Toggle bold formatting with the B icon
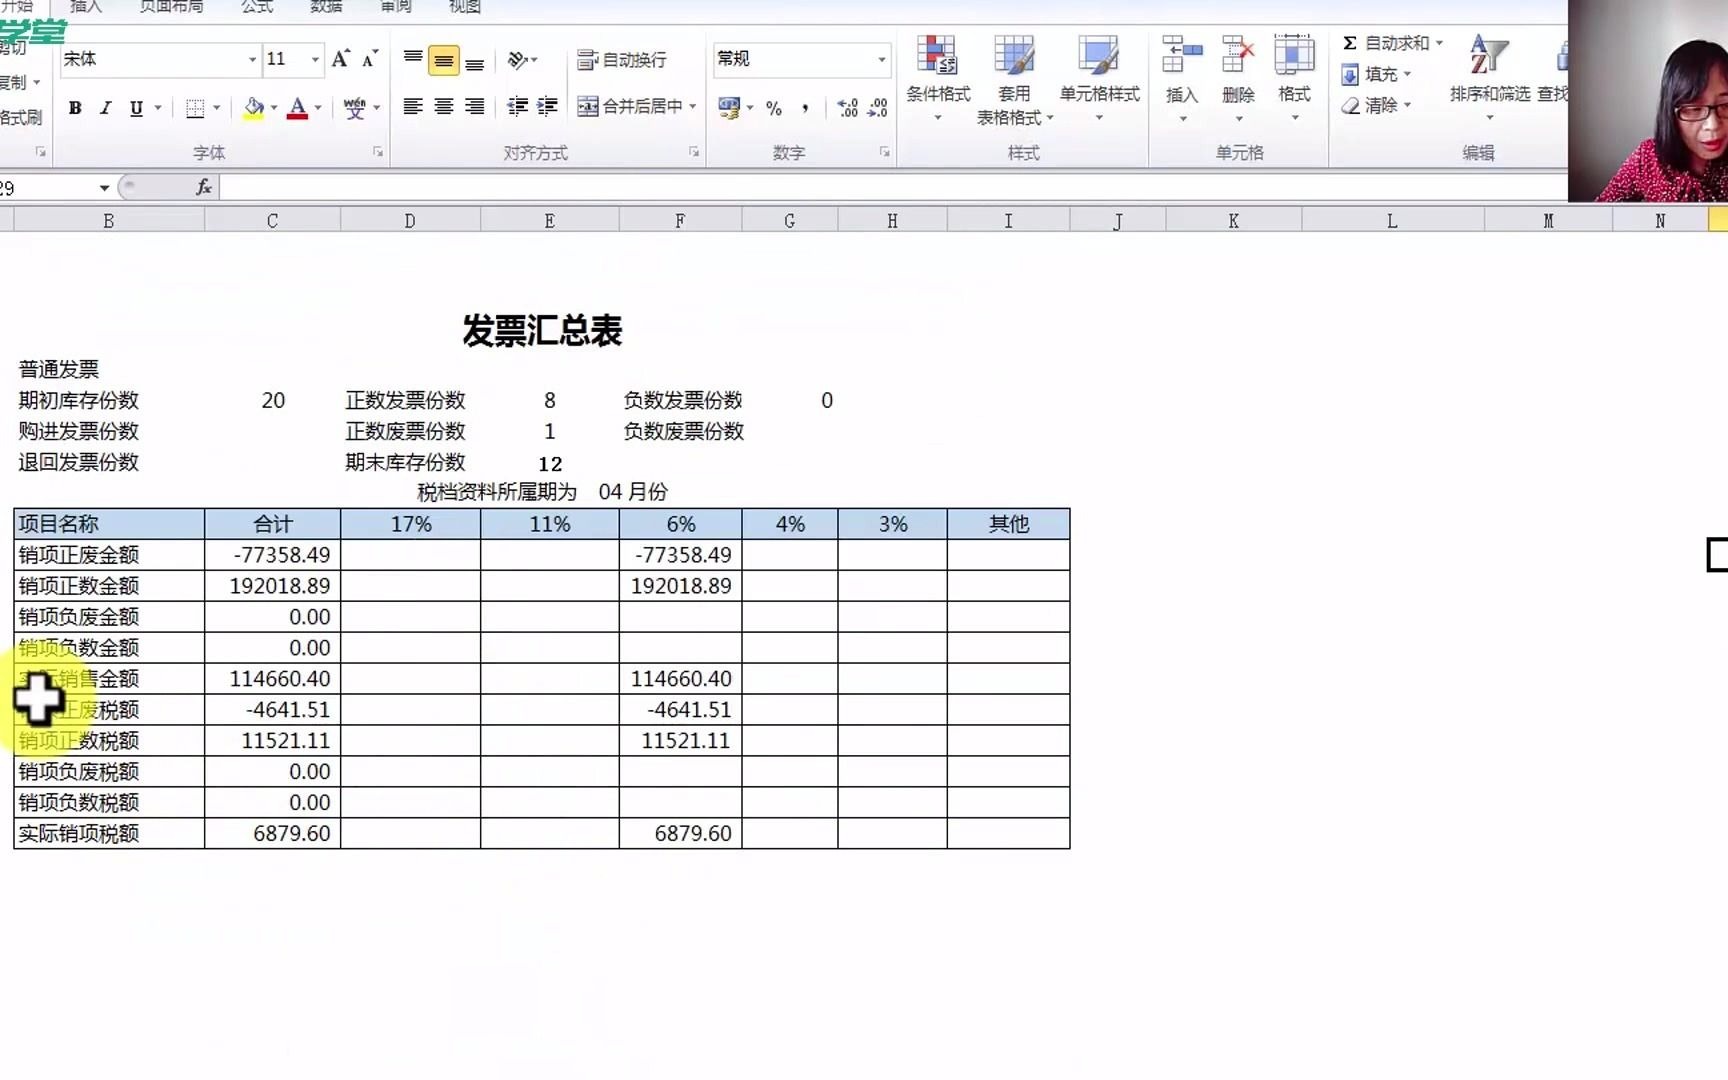Viewport: 1728px width, 1080px height. pos(74,108)
